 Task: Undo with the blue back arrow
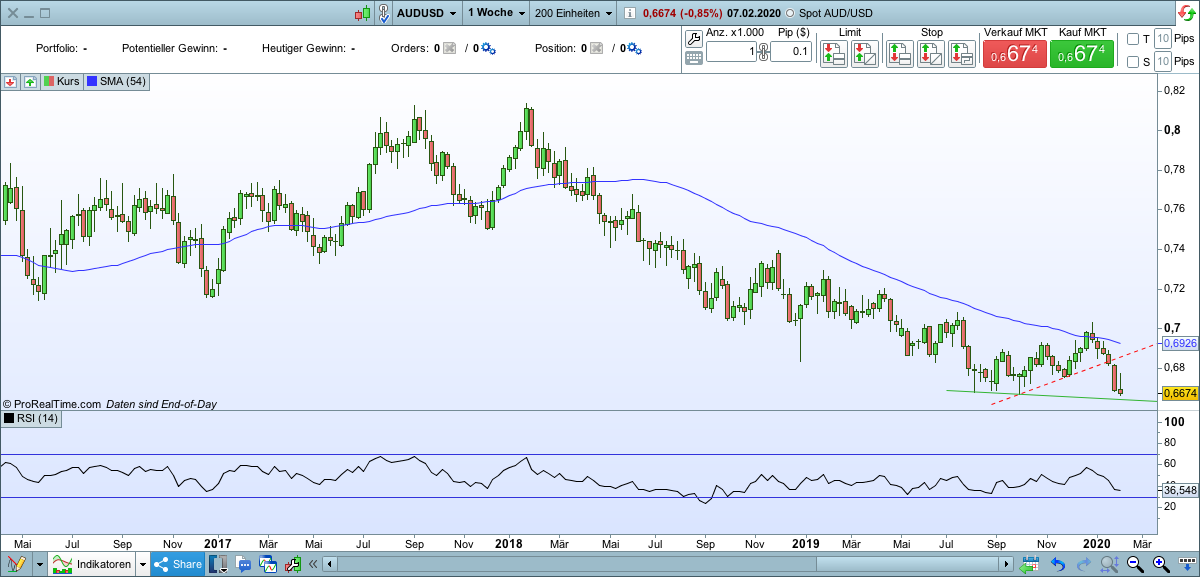1057,564
